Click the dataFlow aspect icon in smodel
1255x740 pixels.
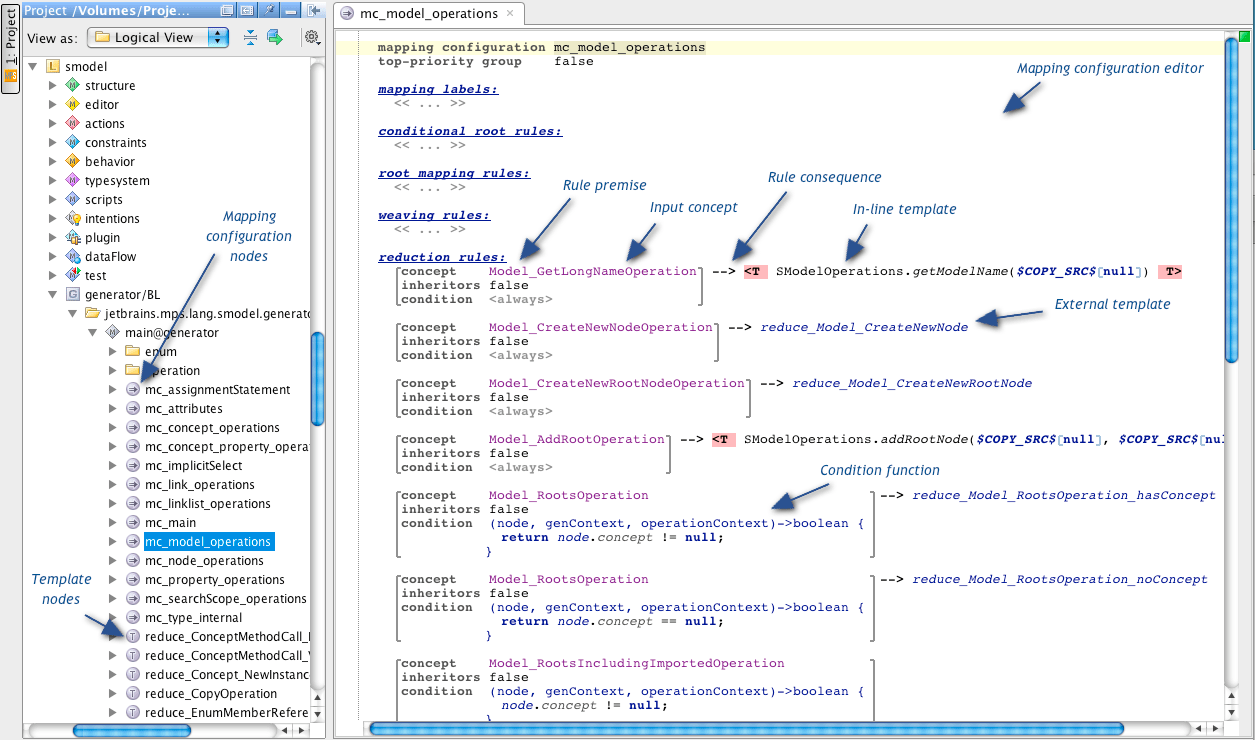72,256
